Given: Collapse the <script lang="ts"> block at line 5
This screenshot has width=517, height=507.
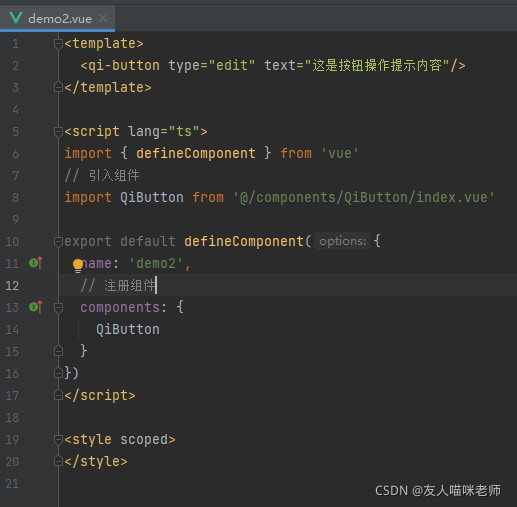Looking at the screenshot, I should [x=58, y=132].
